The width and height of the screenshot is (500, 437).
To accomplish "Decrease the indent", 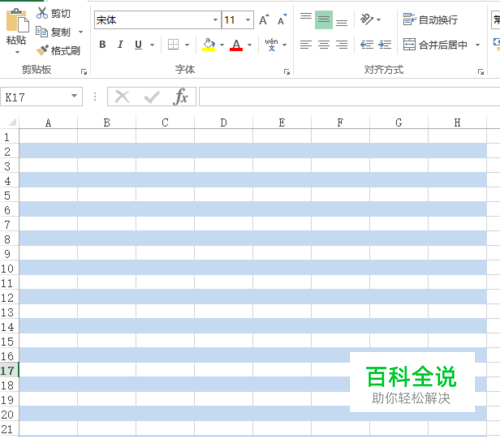I will (367, 44).
